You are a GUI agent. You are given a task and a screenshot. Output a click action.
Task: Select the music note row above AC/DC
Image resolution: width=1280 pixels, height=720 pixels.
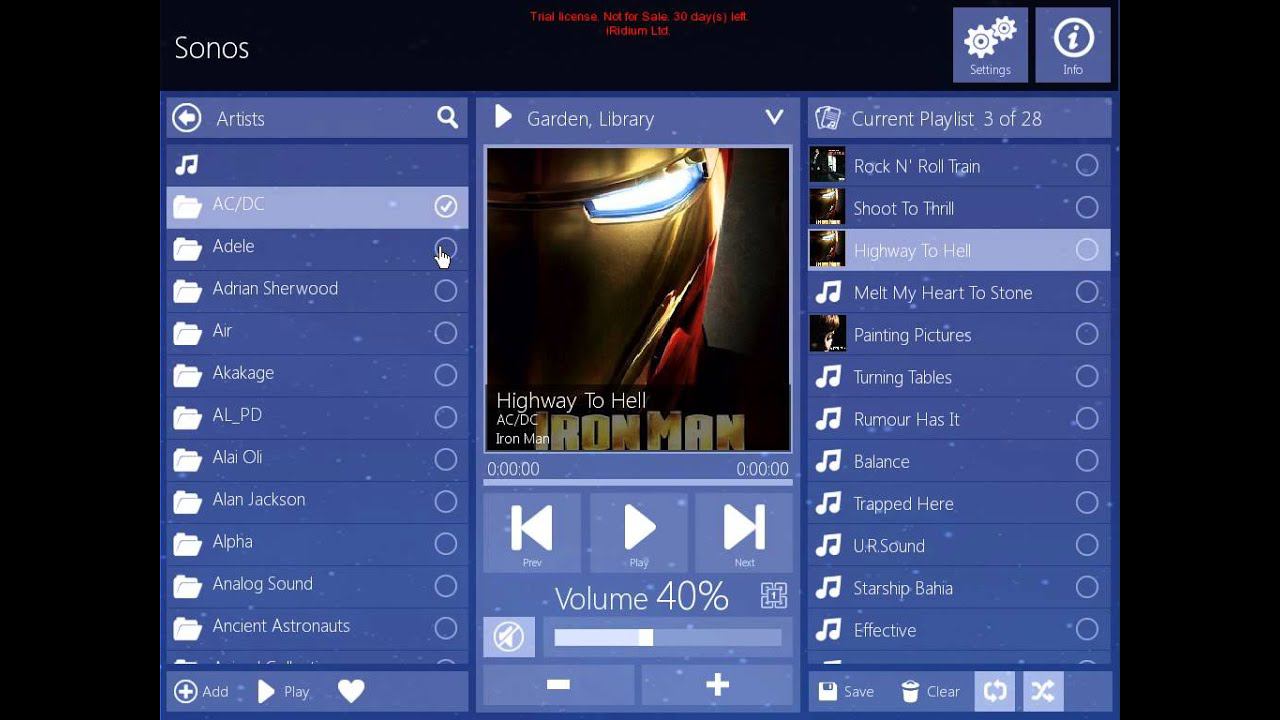pos(317,164)
